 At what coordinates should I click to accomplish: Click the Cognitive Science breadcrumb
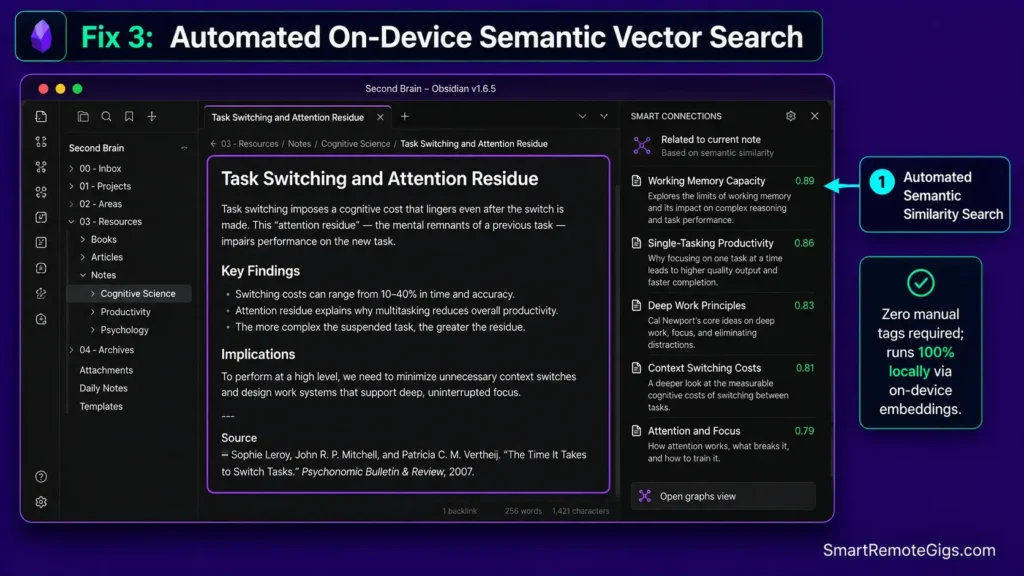coord(355,144)
